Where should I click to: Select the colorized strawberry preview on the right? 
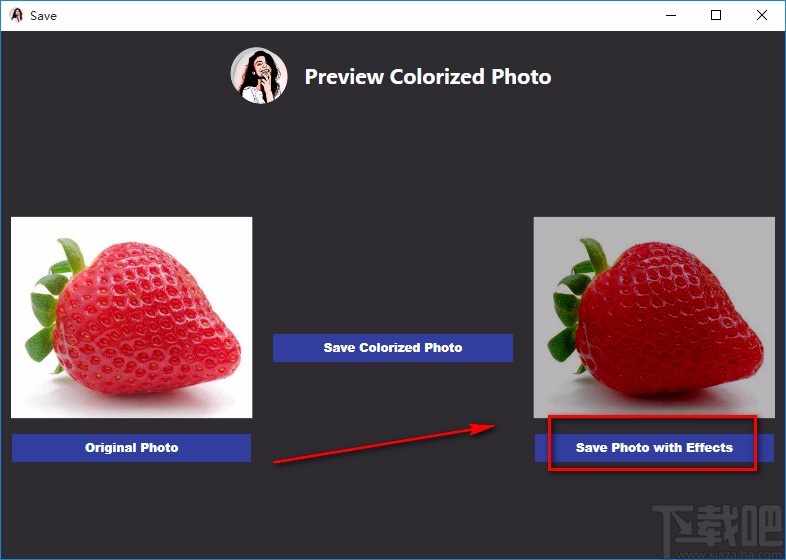pos(654,317)
